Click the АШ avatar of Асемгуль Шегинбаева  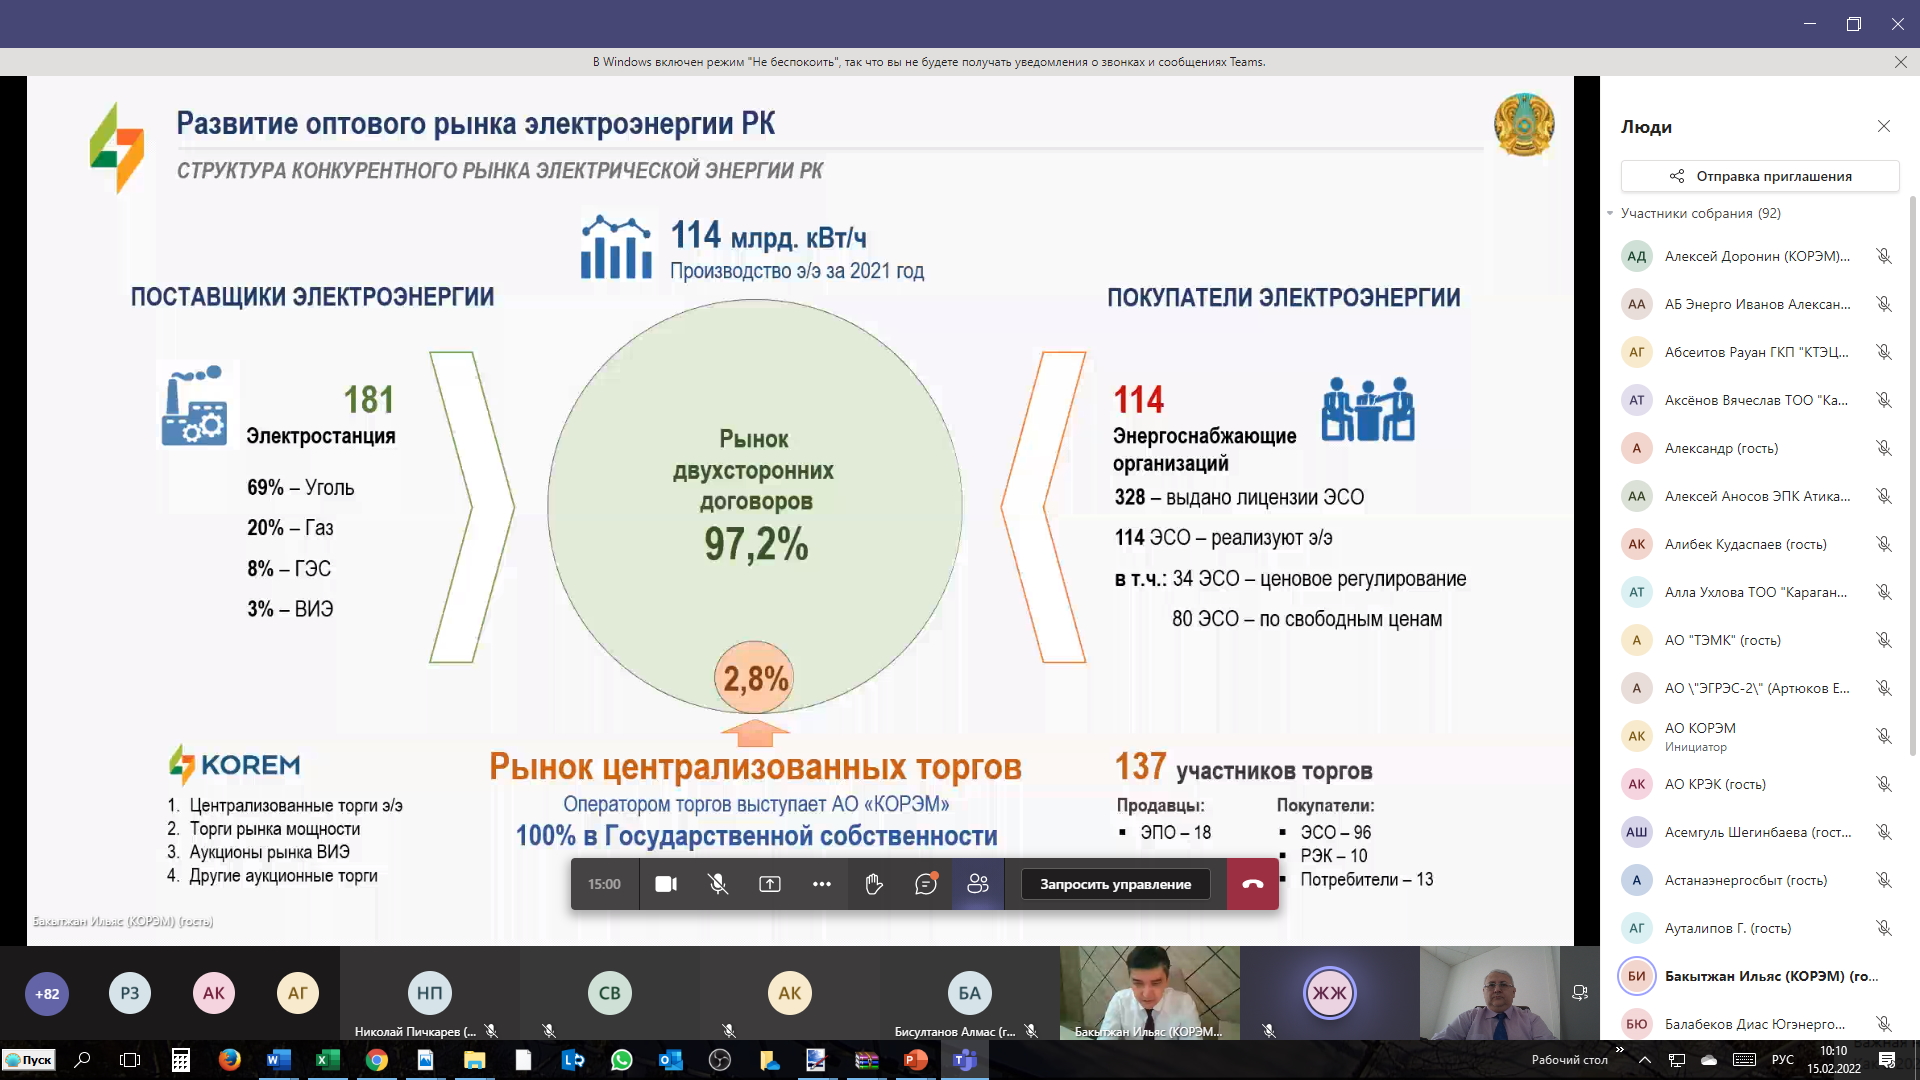click(1637, 832)
